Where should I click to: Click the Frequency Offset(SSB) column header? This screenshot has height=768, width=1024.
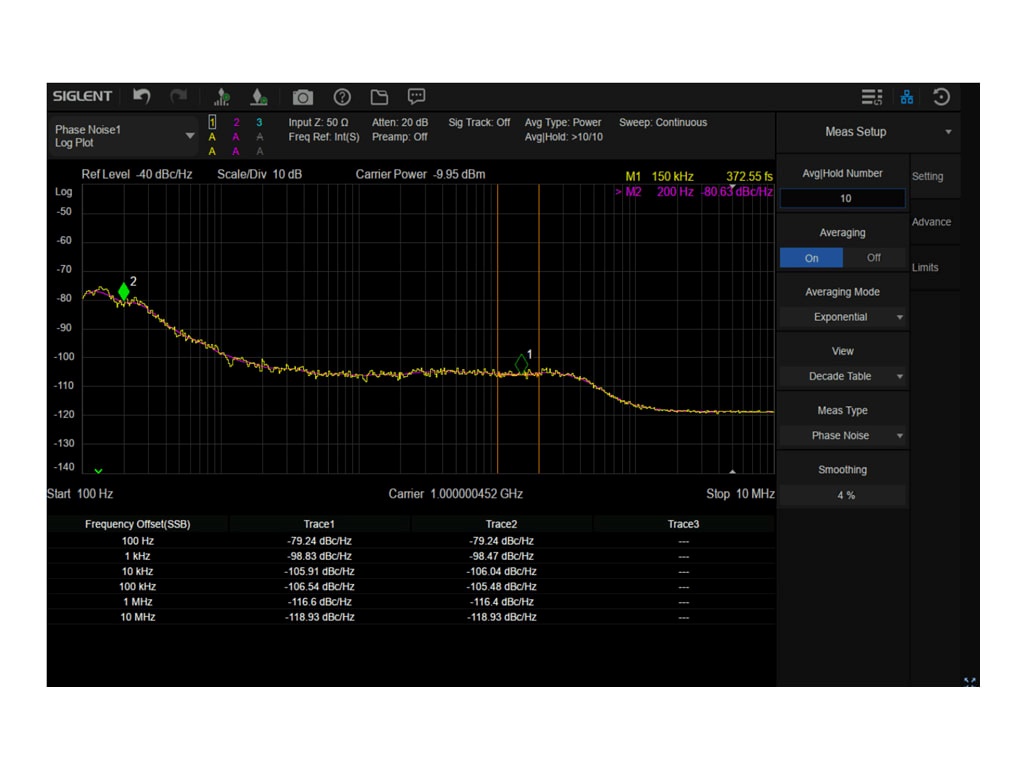click(137, 524)
